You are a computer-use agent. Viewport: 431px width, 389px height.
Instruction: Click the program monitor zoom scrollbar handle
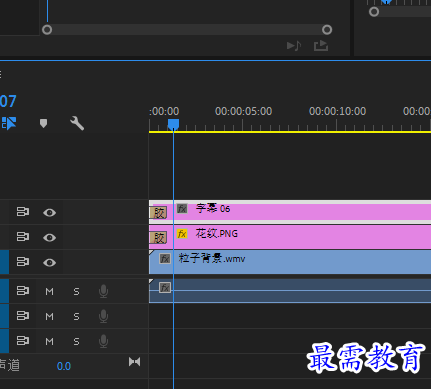(x=374, y=12)
